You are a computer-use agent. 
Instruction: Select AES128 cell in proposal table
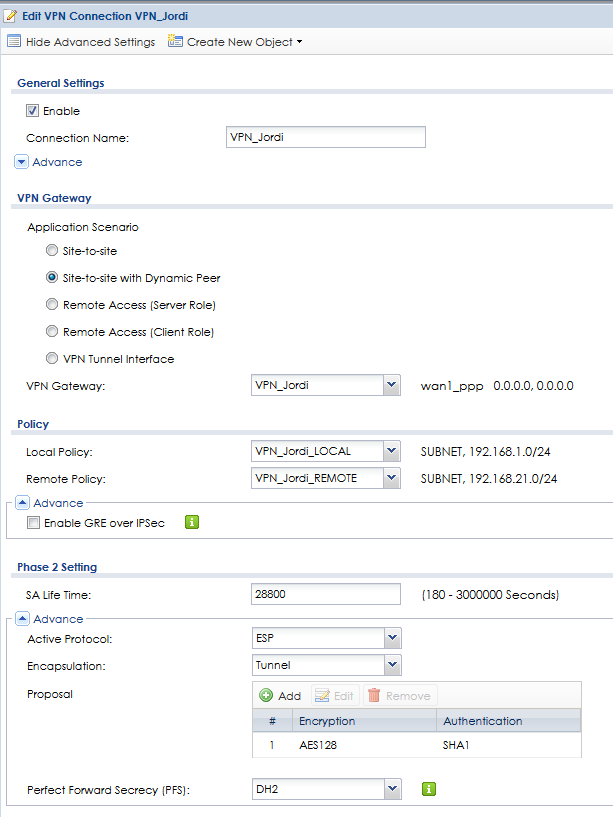point(318,745)
